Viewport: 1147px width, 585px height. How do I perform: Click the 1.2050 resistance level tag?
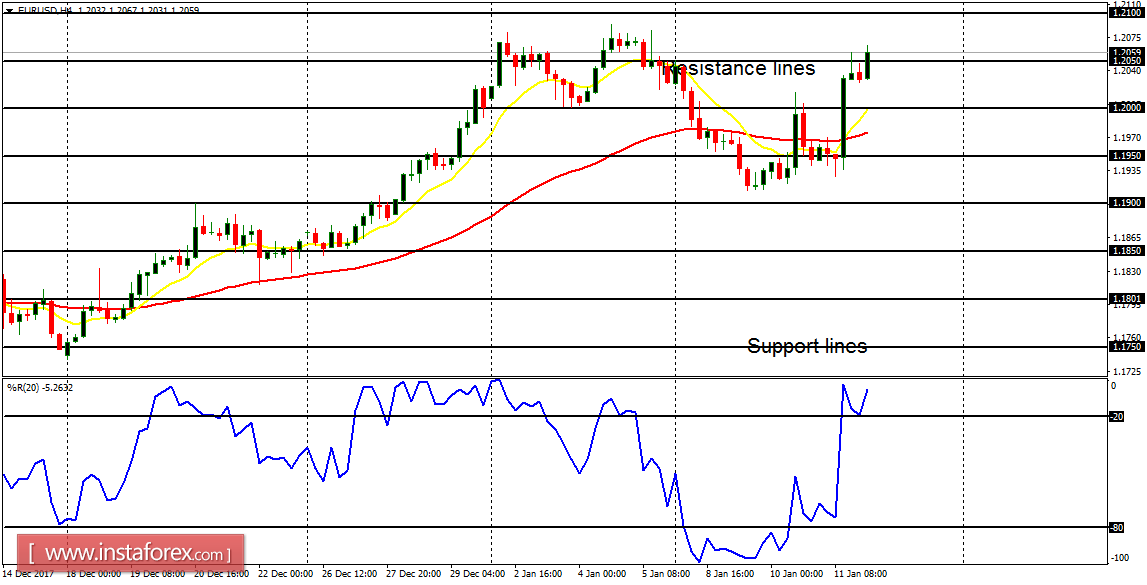[1127, 61]
